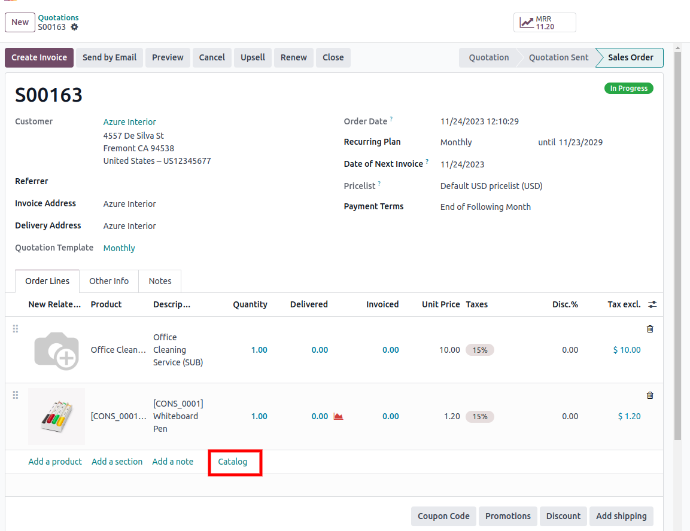Screen dimensions: 690x531
Task: Sort by the Quantity column header
Action: tap(250, 304)
